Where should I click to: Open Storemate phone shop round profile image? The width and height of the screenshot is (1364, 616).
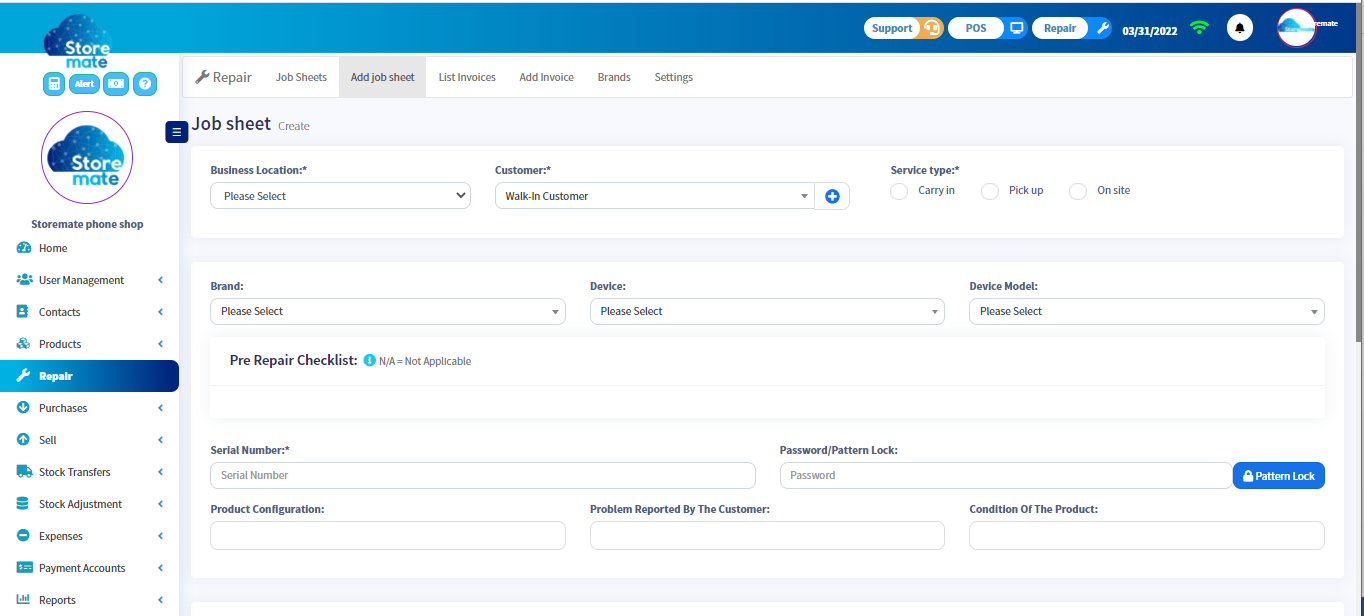(87, 157)
